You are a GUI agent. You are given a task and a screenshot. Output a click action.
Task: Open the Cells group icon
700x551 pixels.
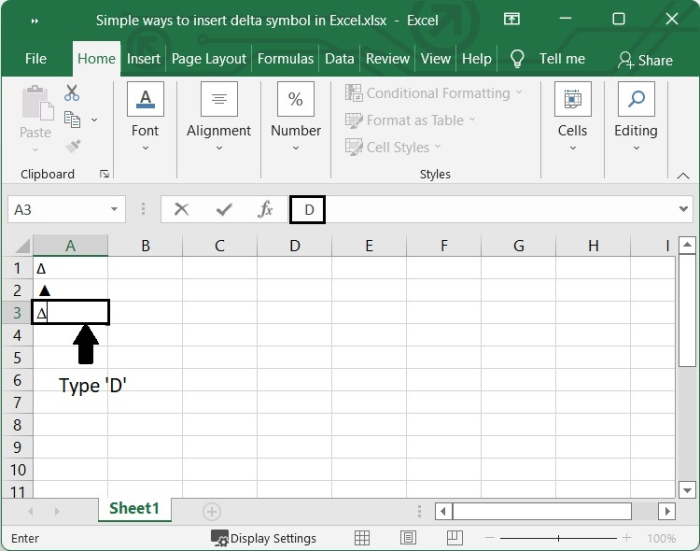point(573,99)
